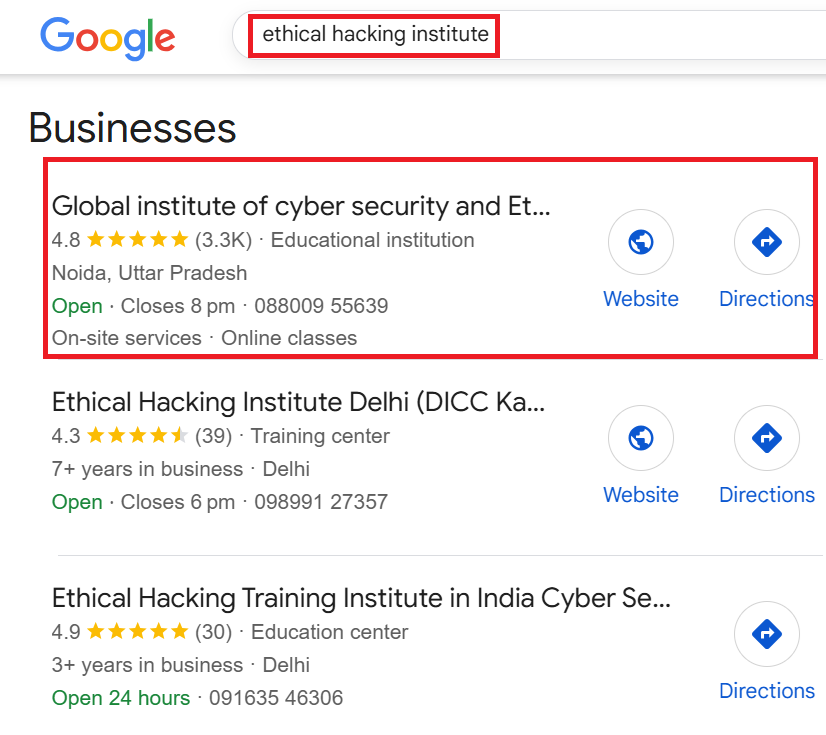This screenshot has width=826, height=735.
Task: Open Directions arrow icon for Global institute
Action: (x=767, y=242)
